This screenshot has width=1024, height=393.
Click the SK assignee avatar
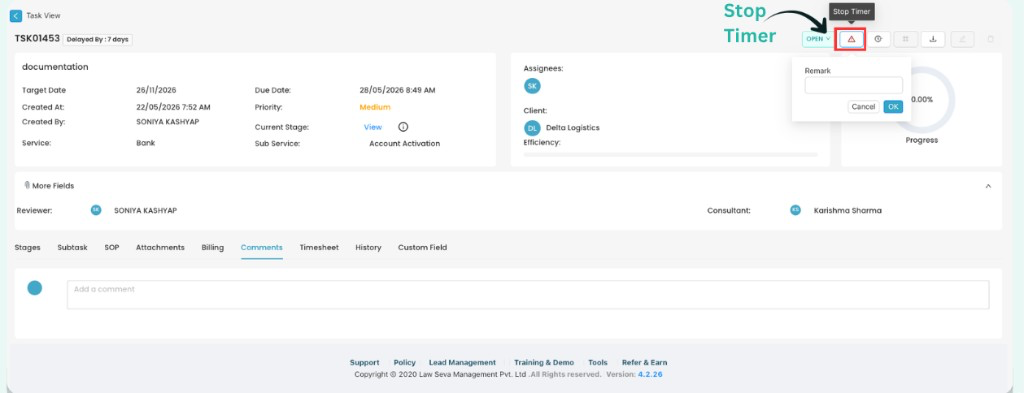pyautogui.click(x=532, y=86)
